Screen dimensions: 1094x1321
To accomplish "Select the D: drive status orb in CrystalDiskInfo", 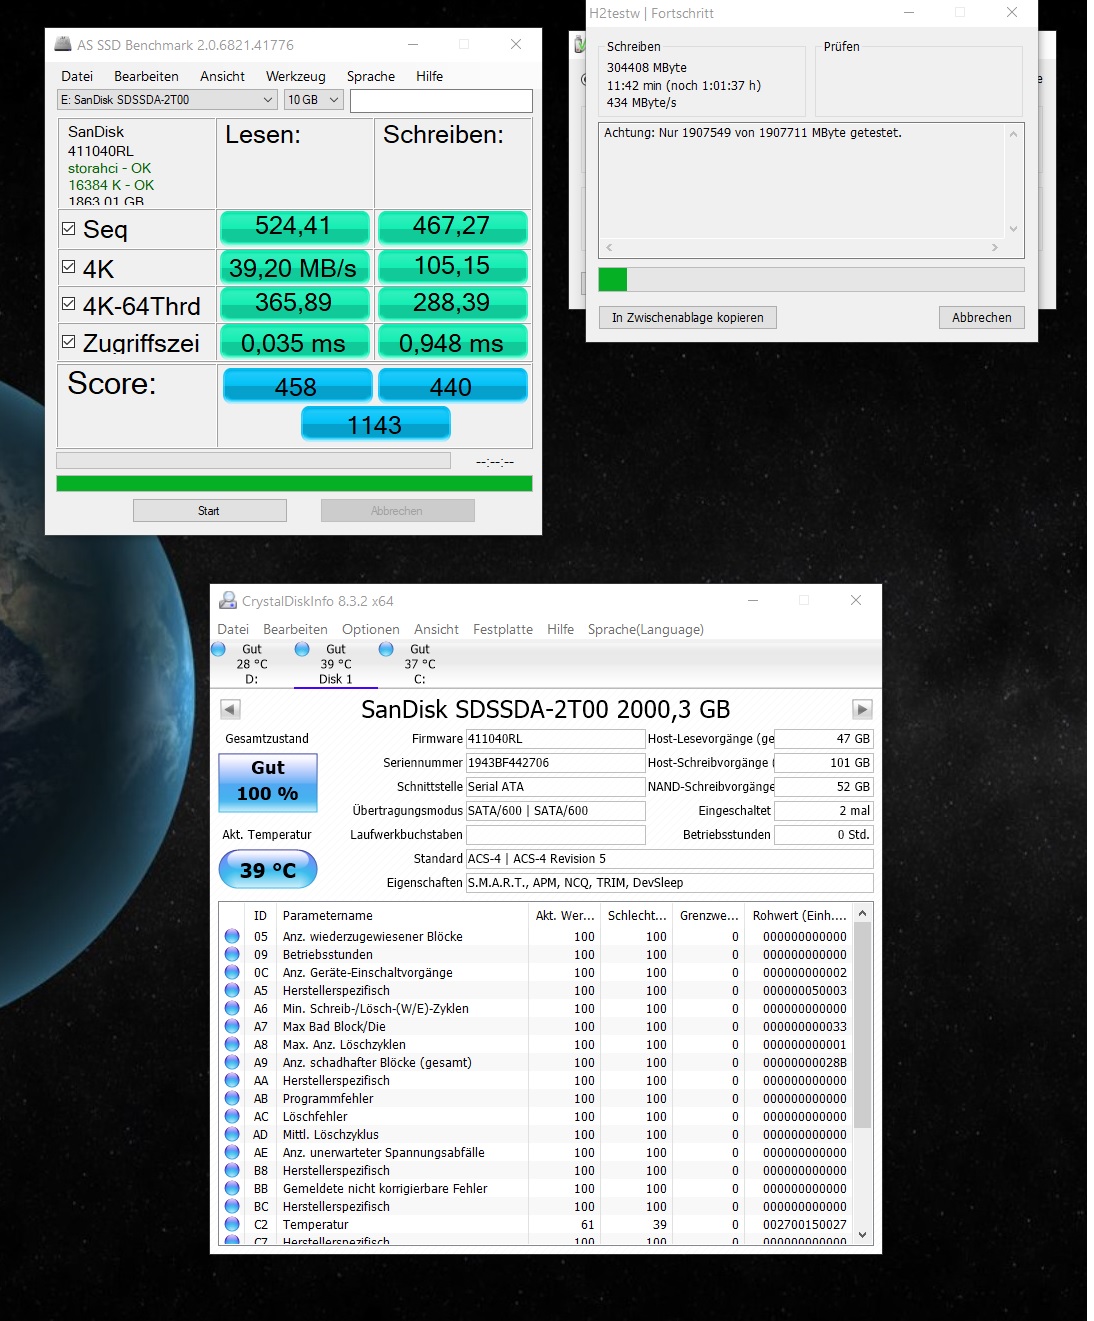I will coord(218,649).
